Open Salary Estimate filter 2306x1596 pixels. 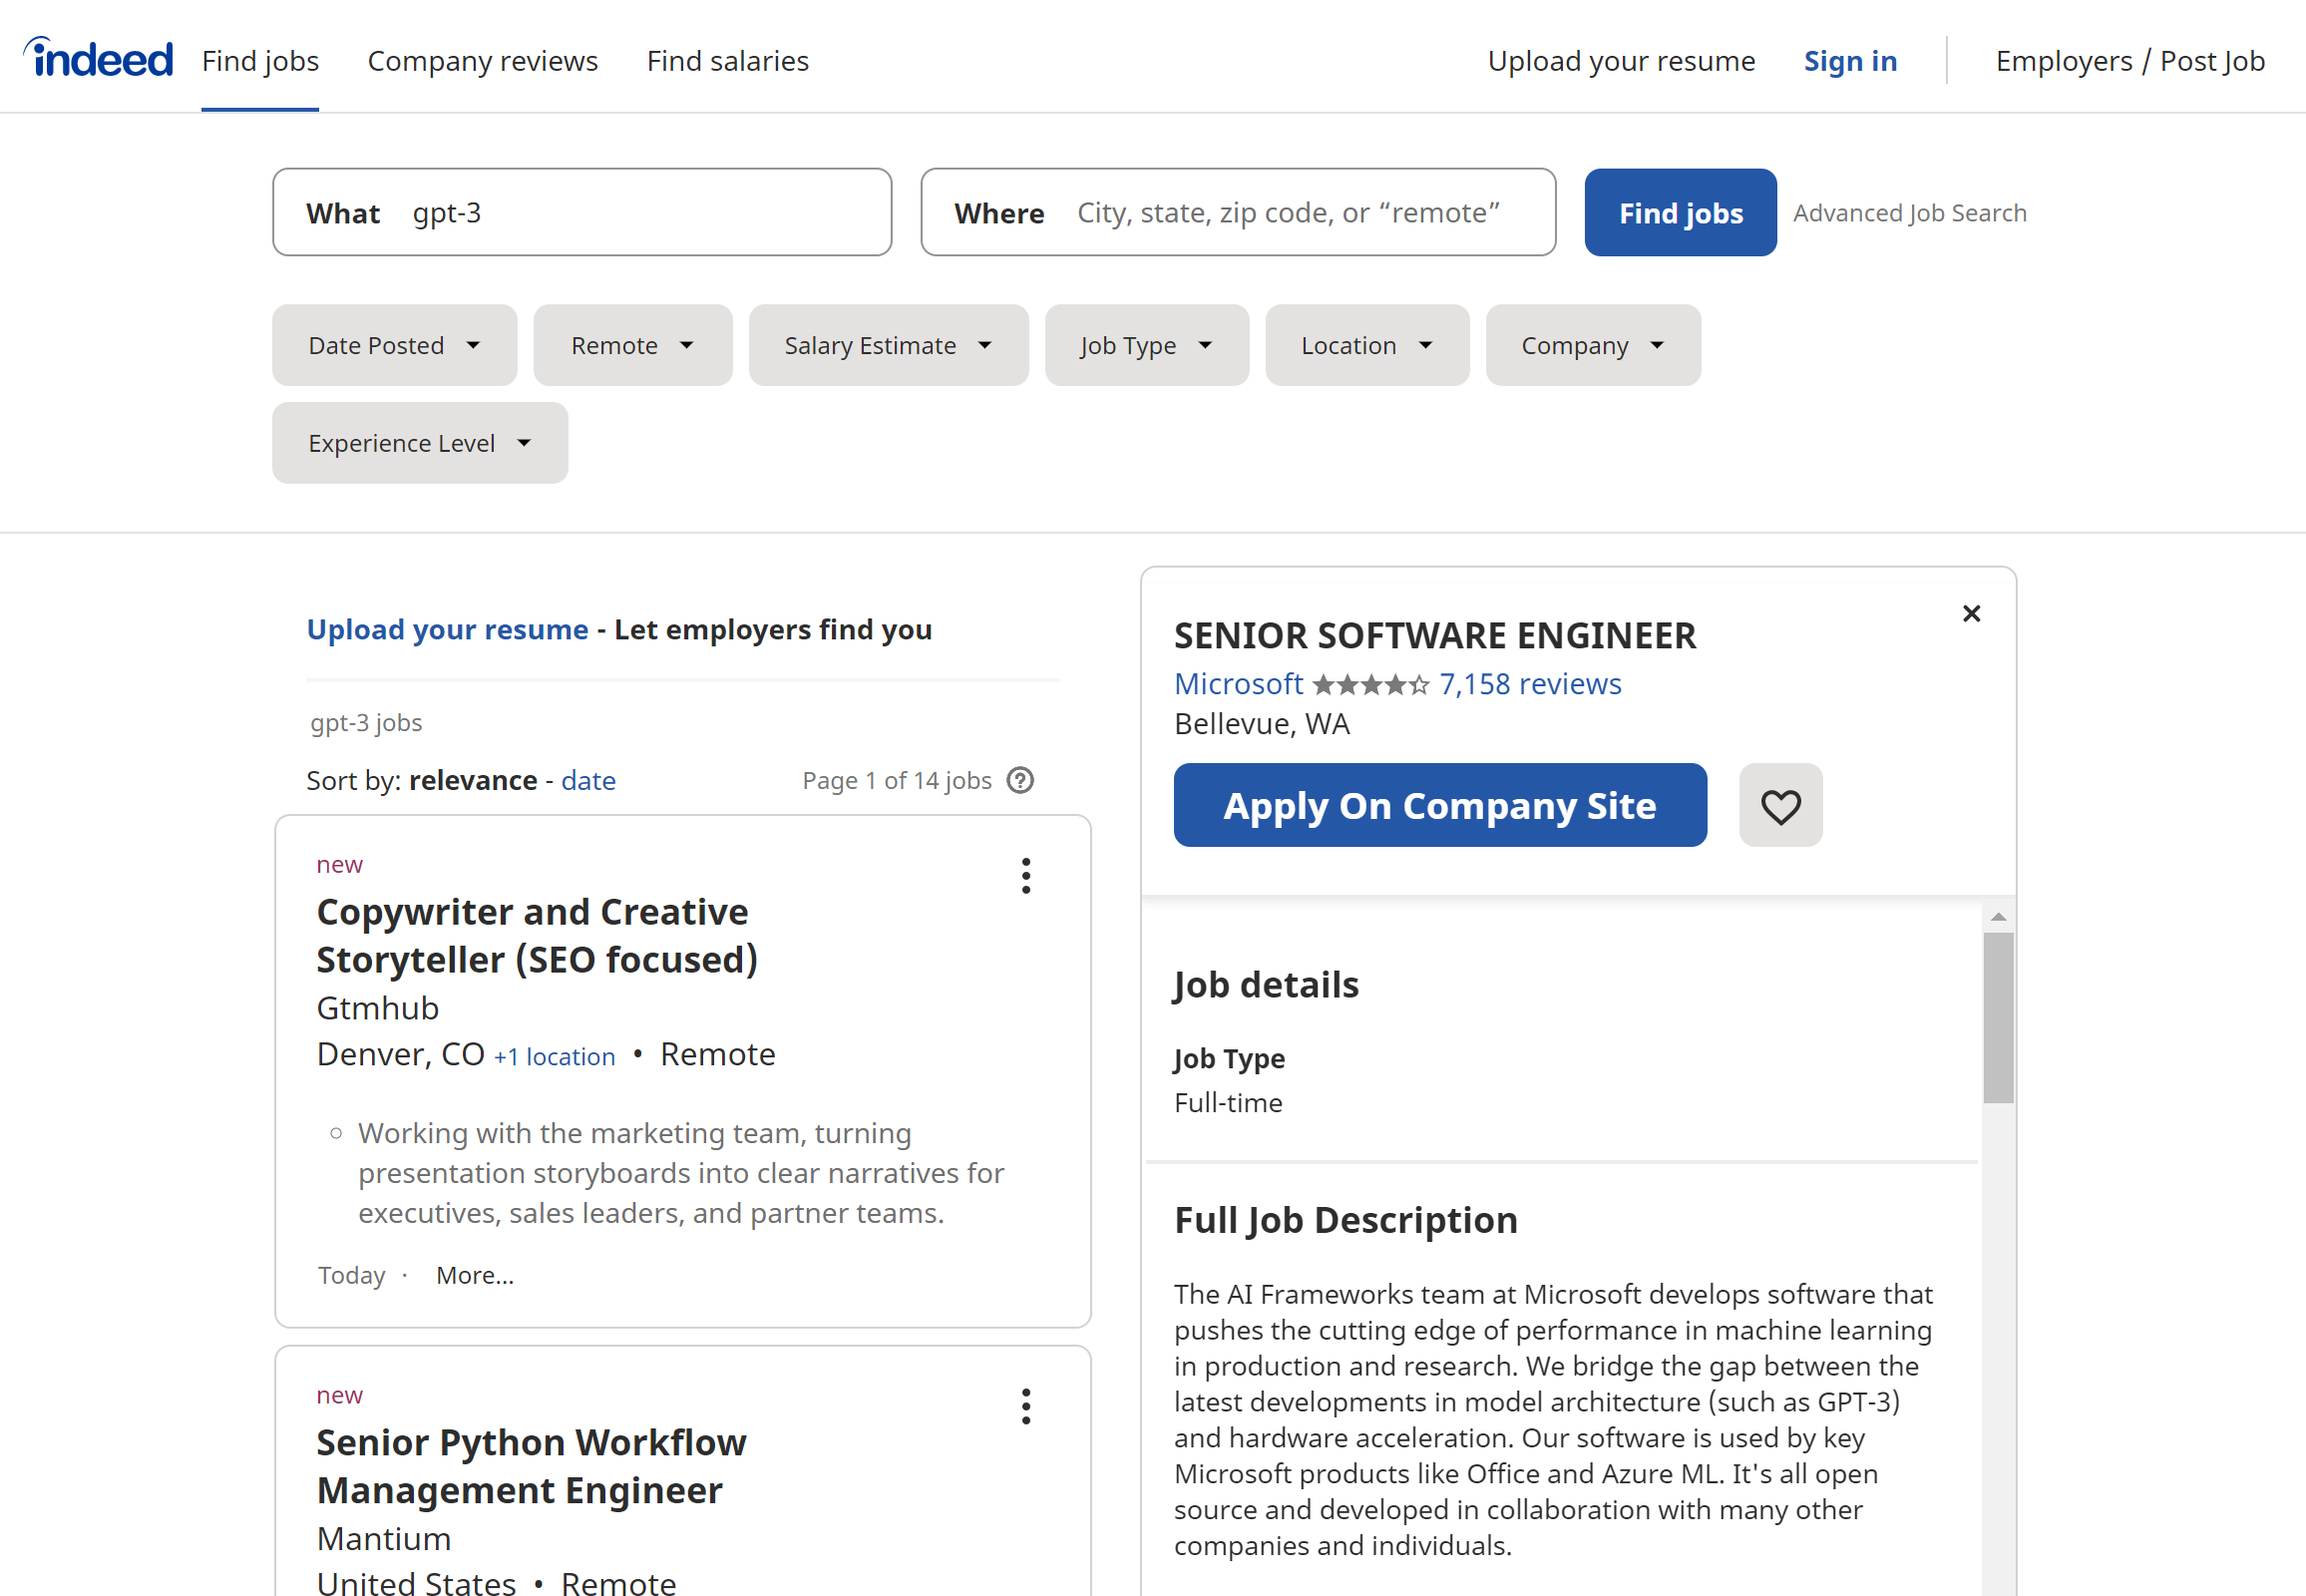point(888,345)
